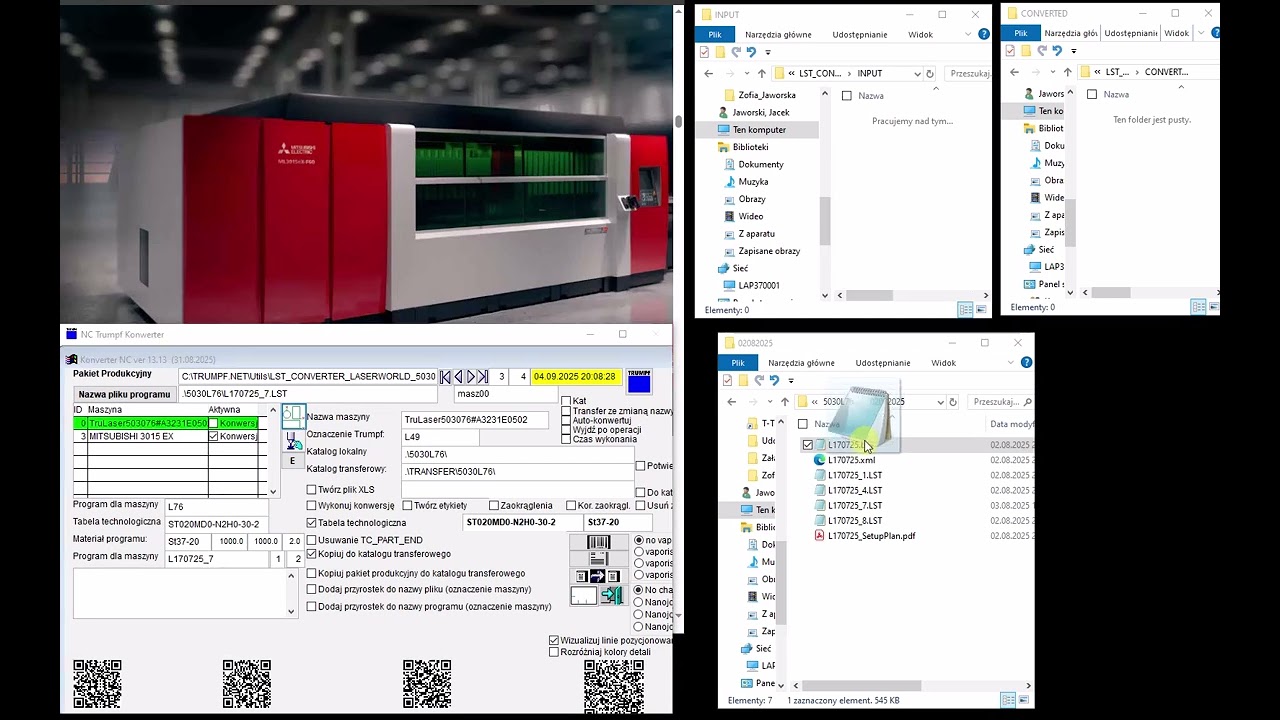
Task: Open address dropdown in 02082025 window
Action: (940, 402)
